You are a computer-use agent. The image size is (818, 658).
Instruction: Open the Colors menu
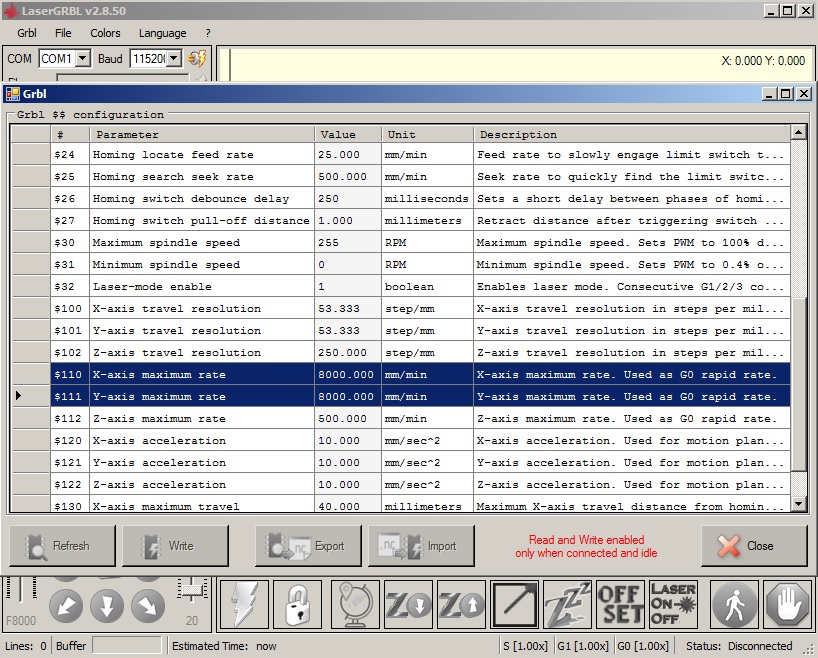click(x=105, y=33)
